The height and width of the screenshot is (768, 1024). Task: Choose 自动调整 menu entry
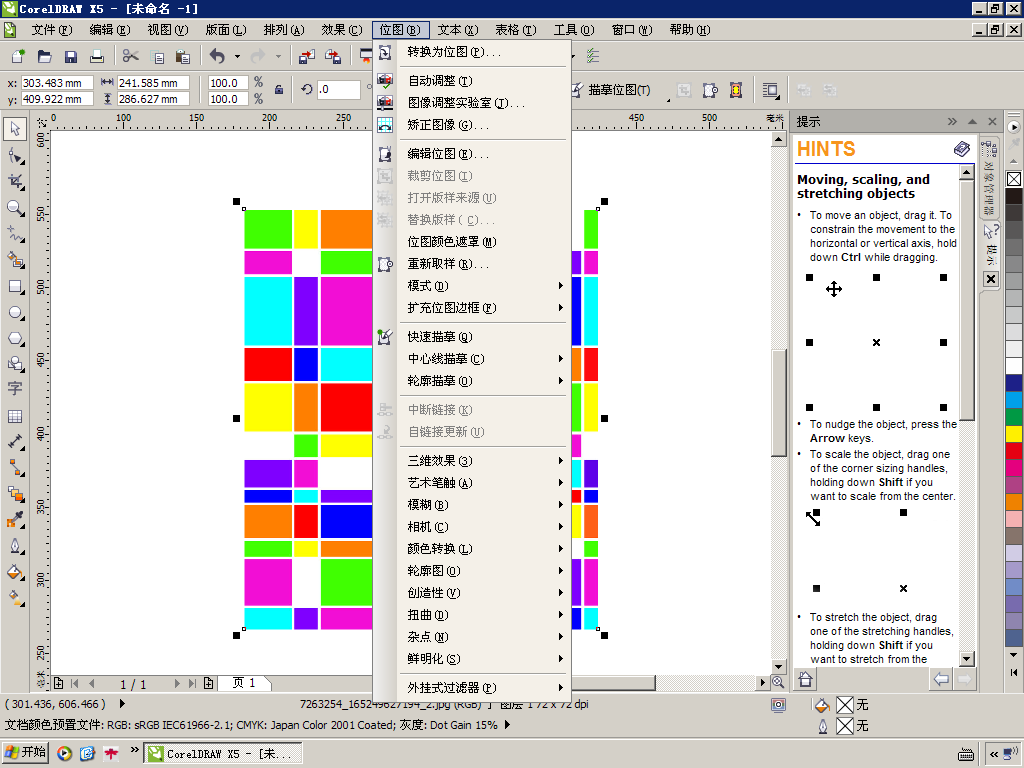[472, 81]
